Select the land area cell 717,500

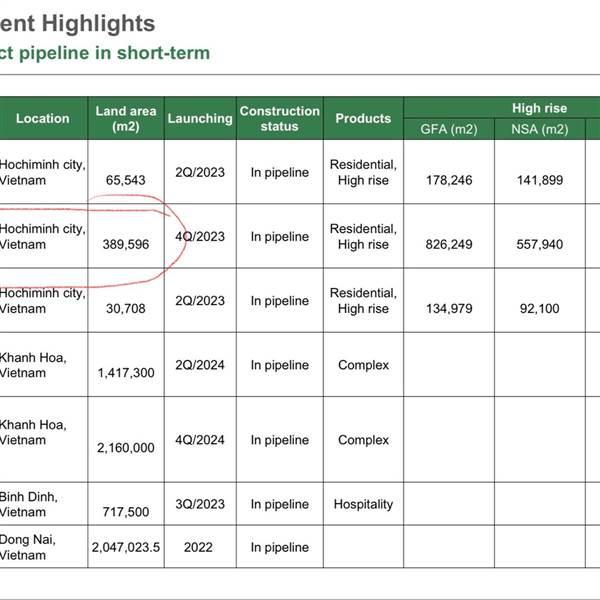click(126, 512)
